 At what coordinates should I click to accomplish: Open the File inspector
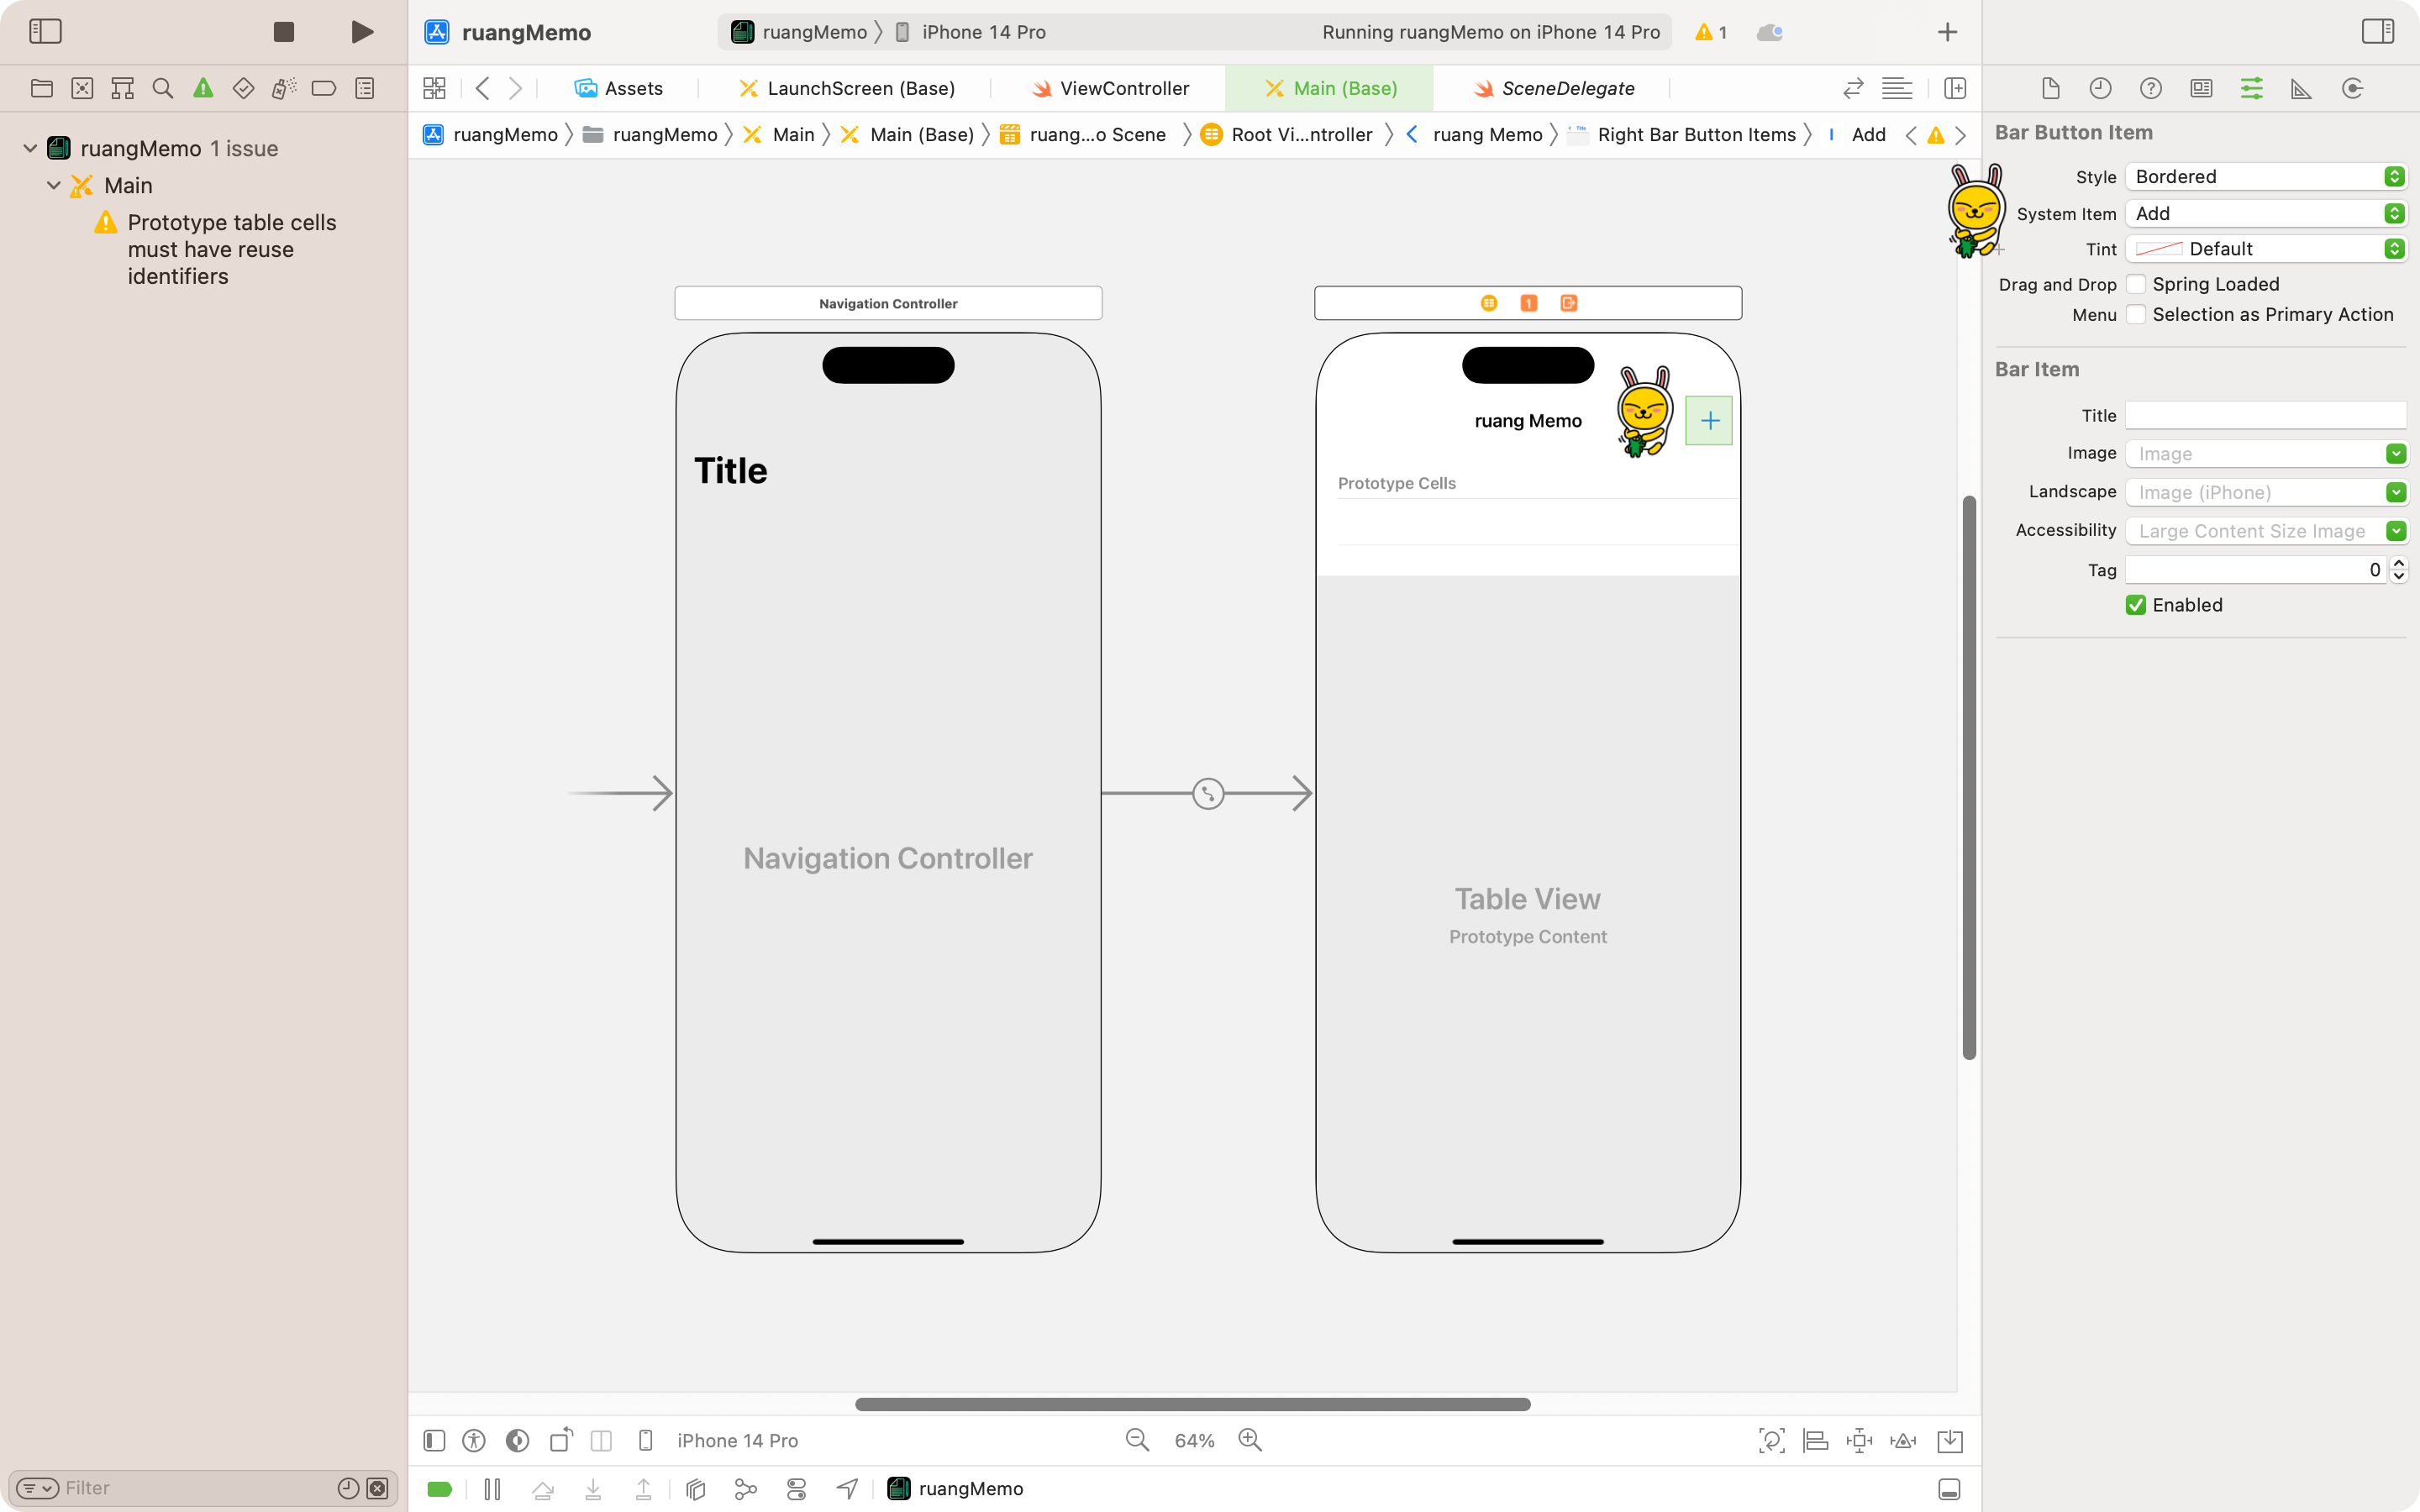[x=2050, y=88]
